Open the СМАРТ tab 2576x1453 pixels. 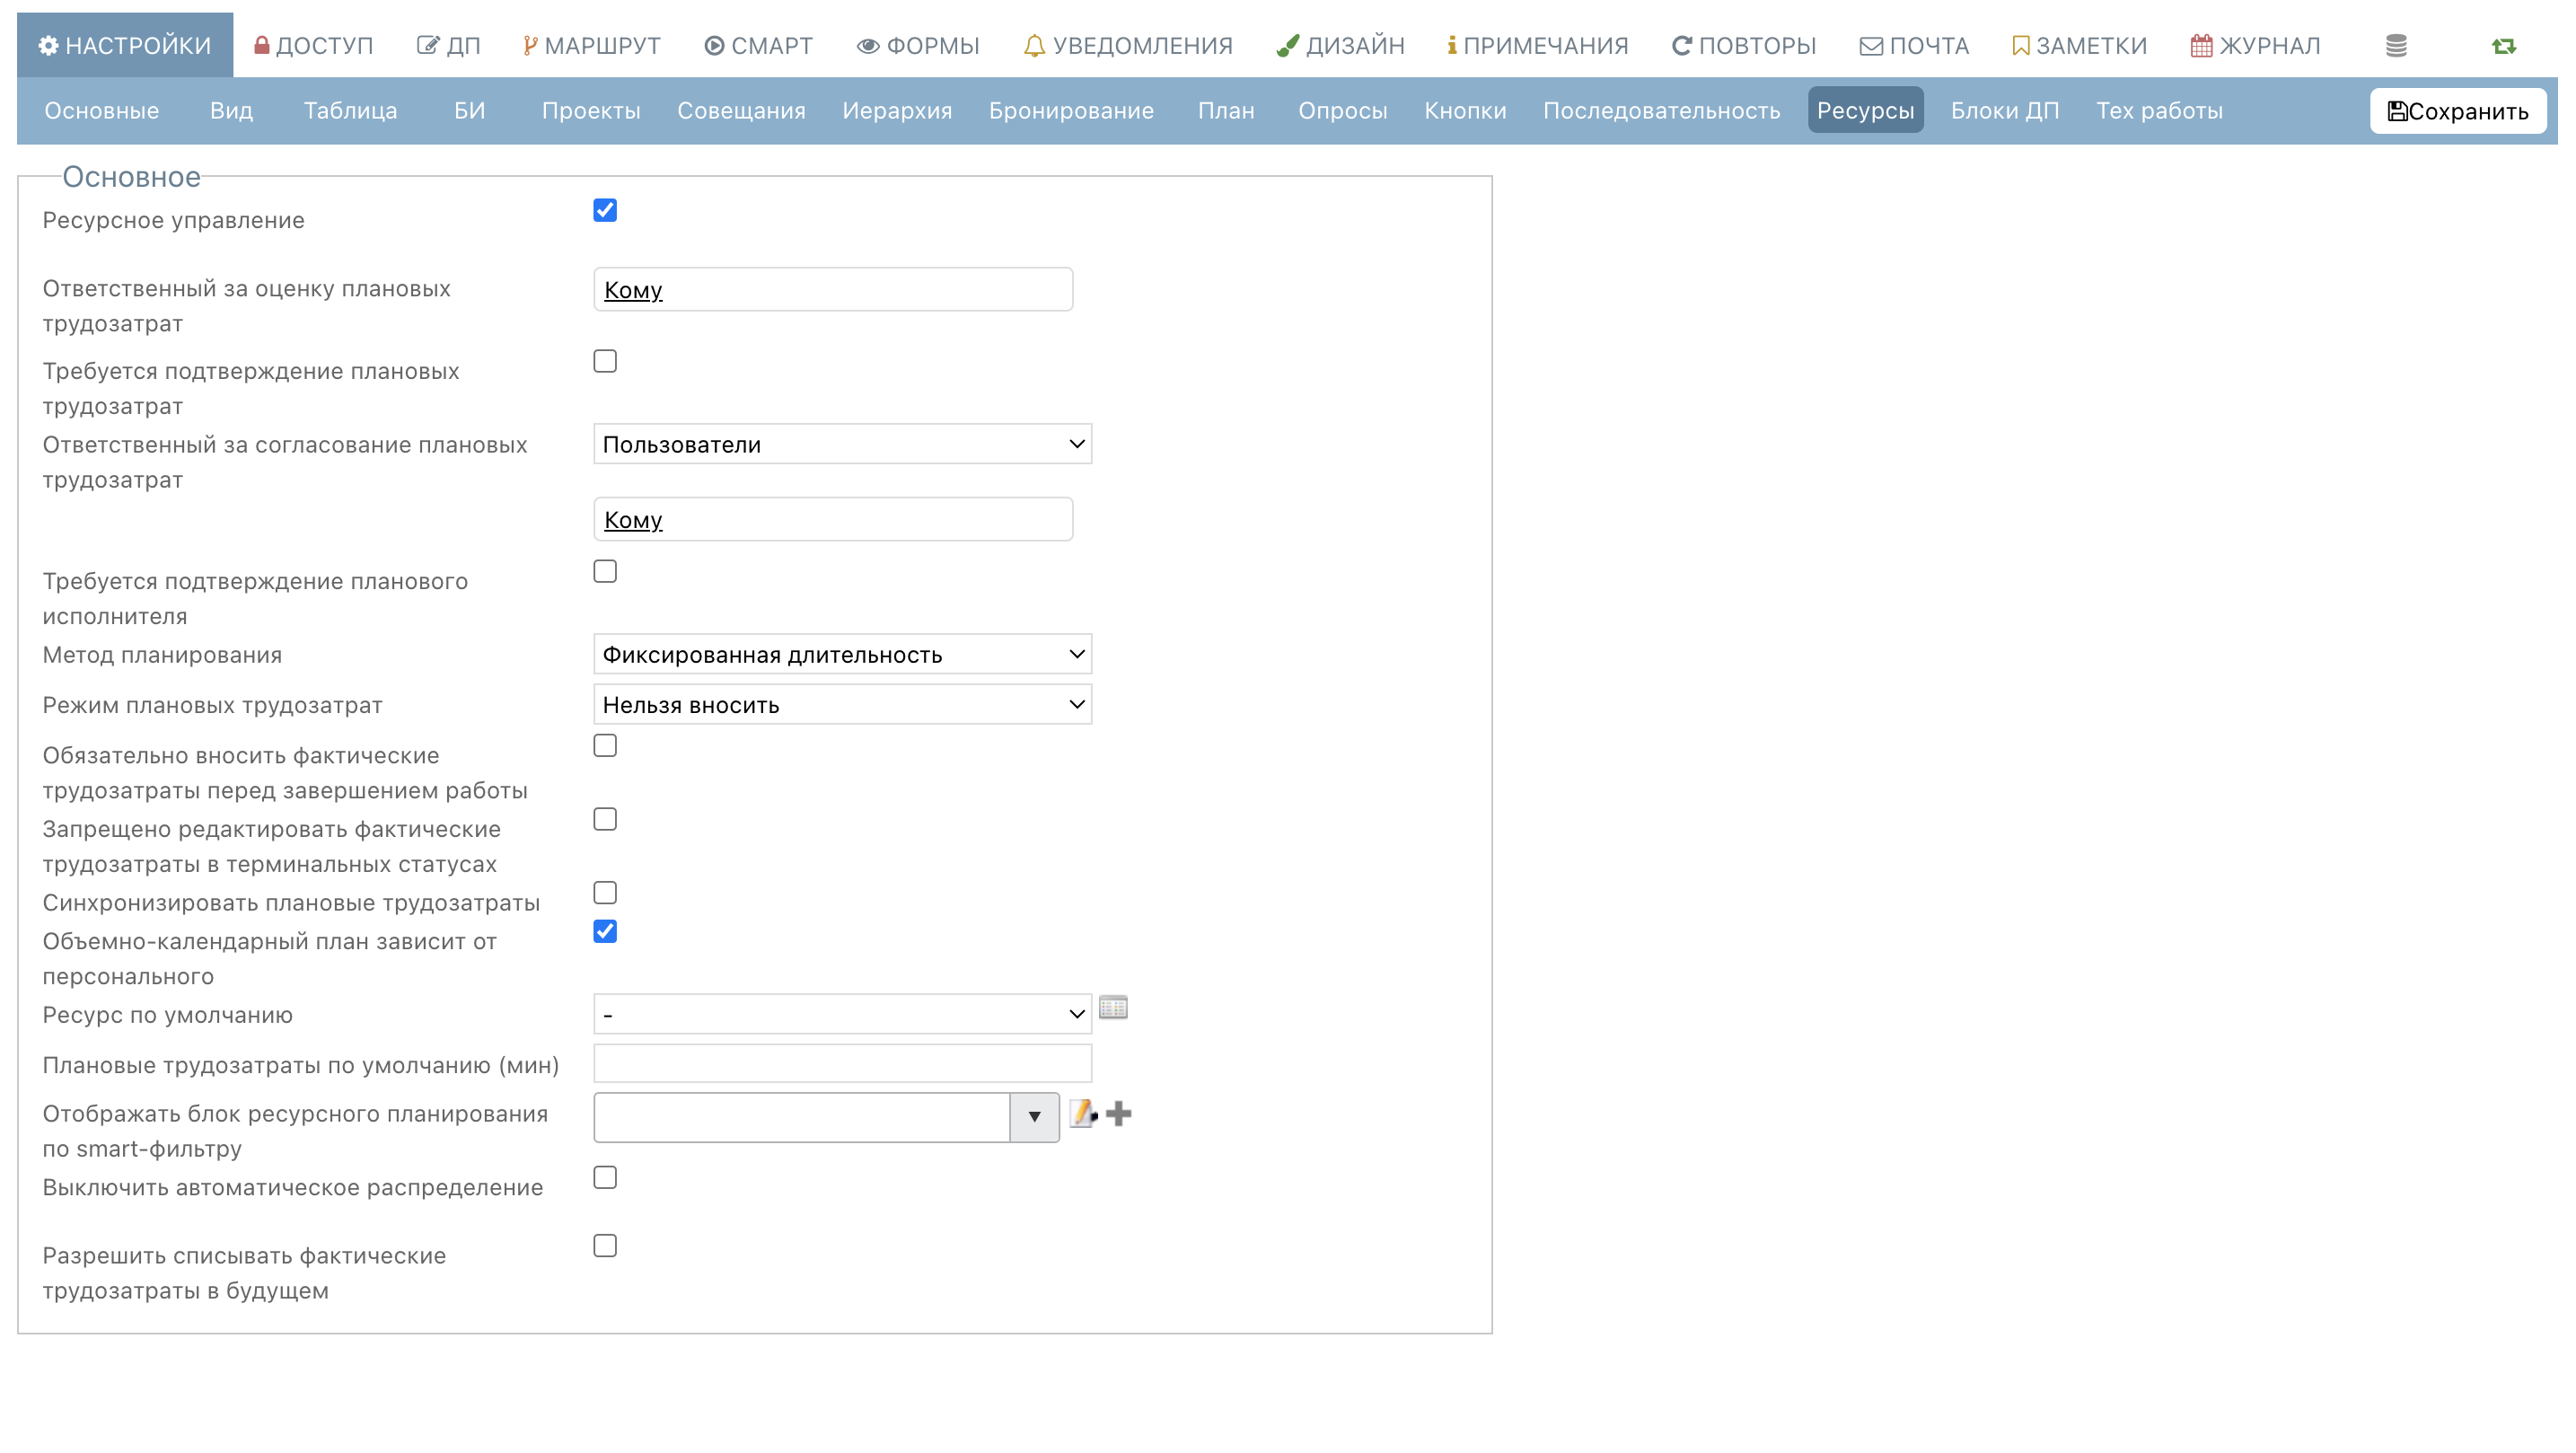click(x=758, y=46)
